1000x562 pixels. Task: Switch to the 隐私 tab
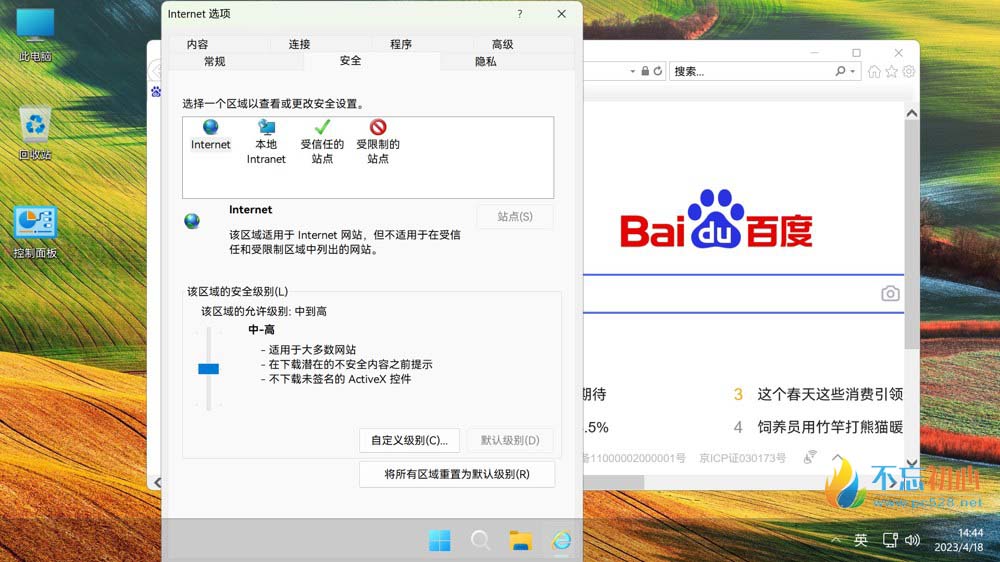[x=485, y=61]
